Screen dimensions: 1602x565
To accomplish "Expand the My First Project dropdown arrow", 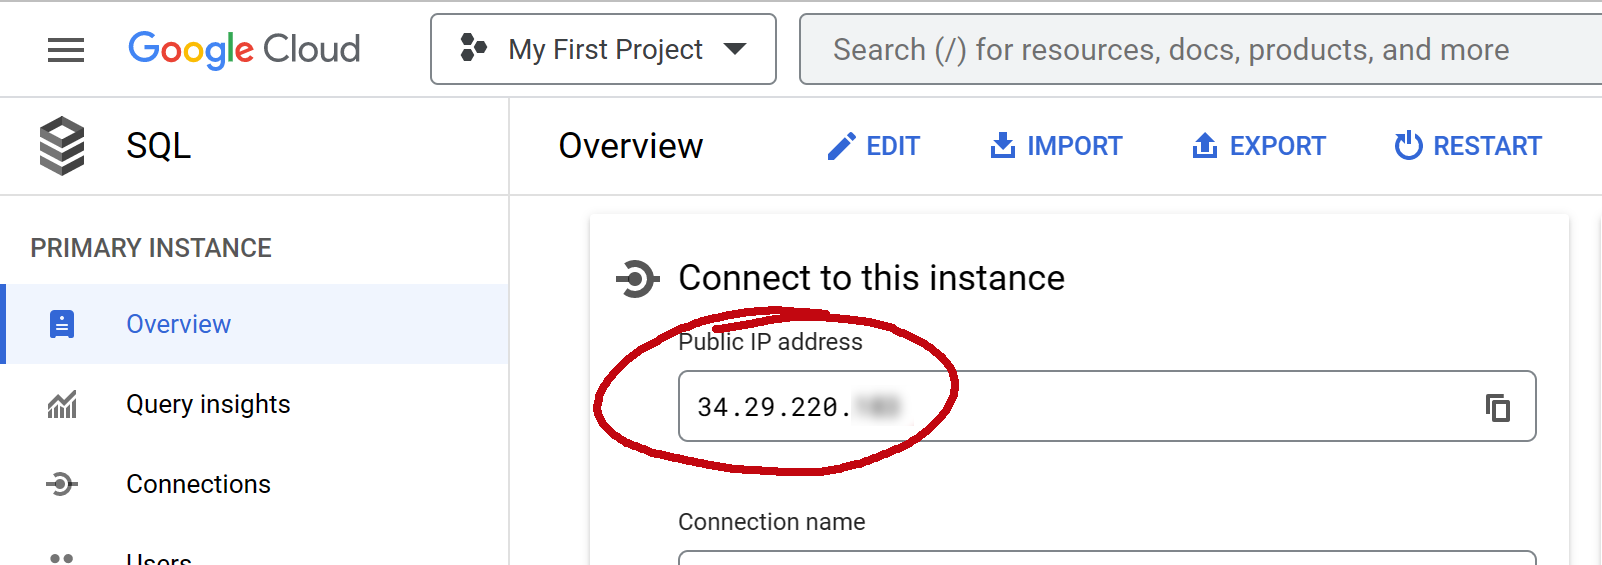I will 735,49.
